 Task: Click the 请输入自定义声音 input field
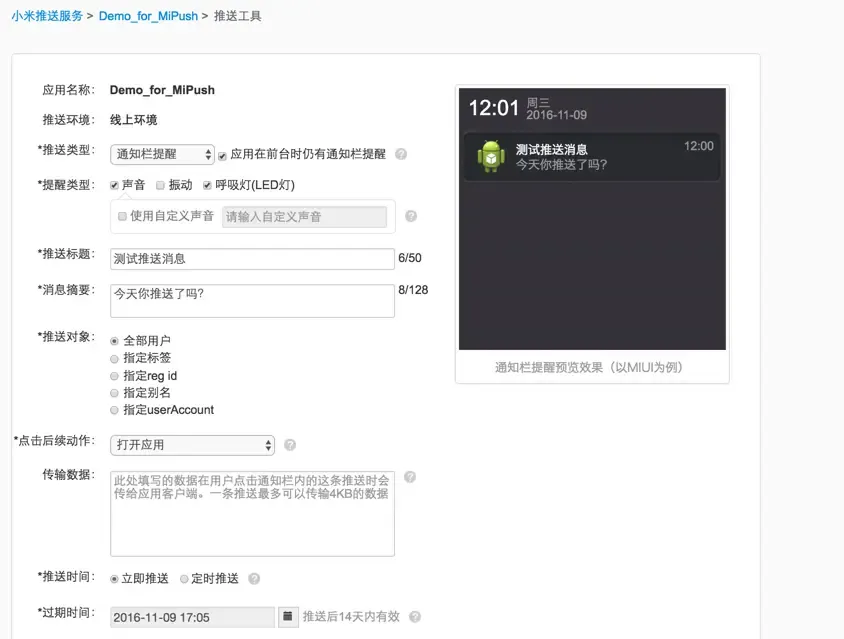304,216
